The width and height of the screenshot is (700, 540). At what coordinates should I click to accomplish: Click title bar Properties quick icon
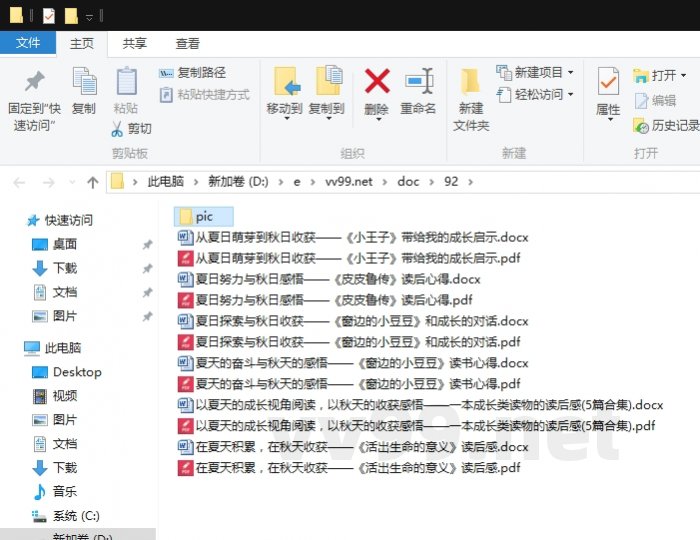click(49, 16)
